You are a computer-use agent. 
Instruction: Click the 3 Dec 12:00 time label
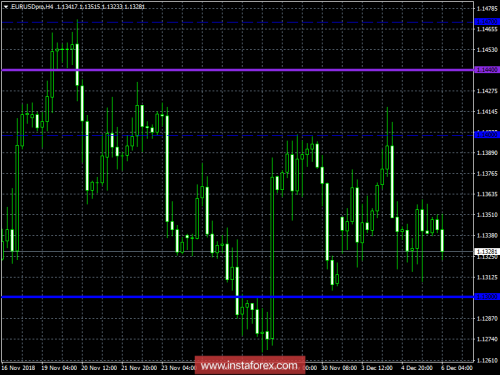click(x=377, y=368)
